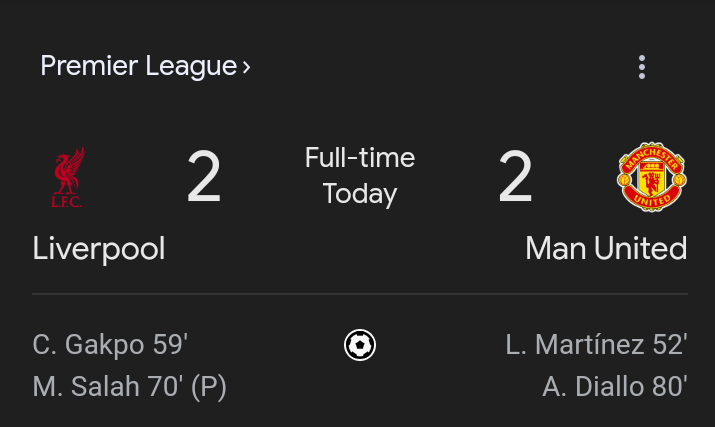Select the Liverpool team name
This screenshot has height=427, width=715.
click(x=99, y=248)
